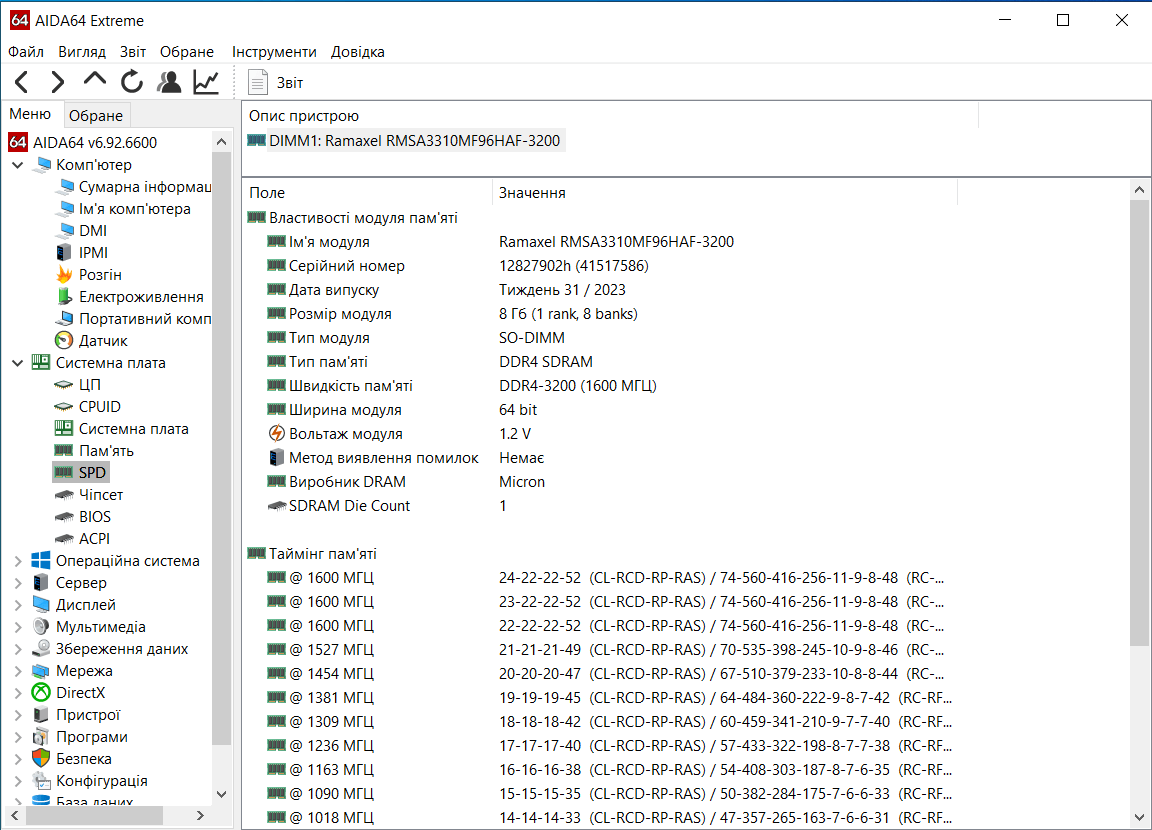Sort by the Поле column header

coord(367,192)
